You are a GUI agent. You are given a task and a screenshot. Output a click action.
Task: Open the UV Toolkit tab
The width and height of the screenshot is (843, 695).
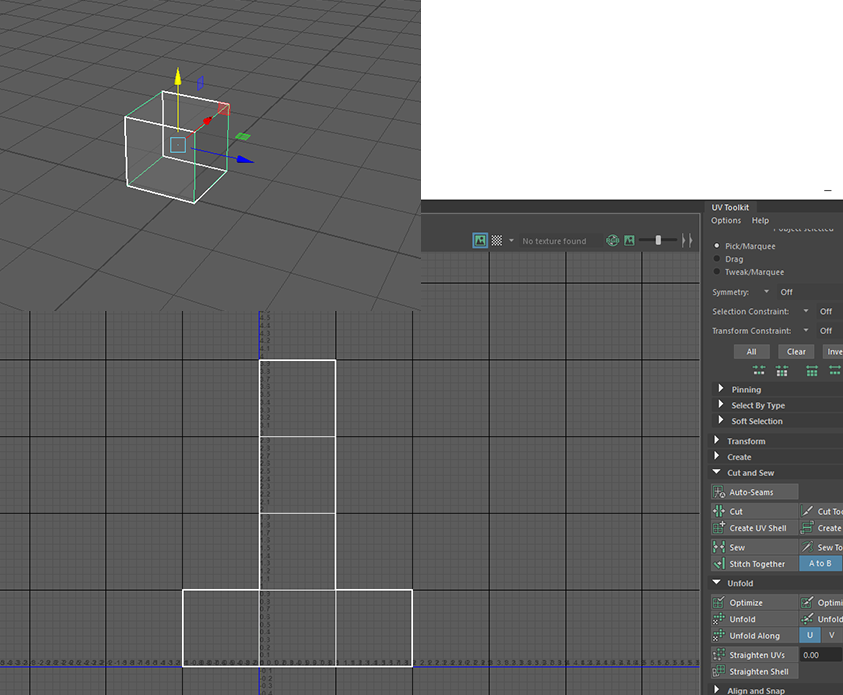[x=730, y=207]
